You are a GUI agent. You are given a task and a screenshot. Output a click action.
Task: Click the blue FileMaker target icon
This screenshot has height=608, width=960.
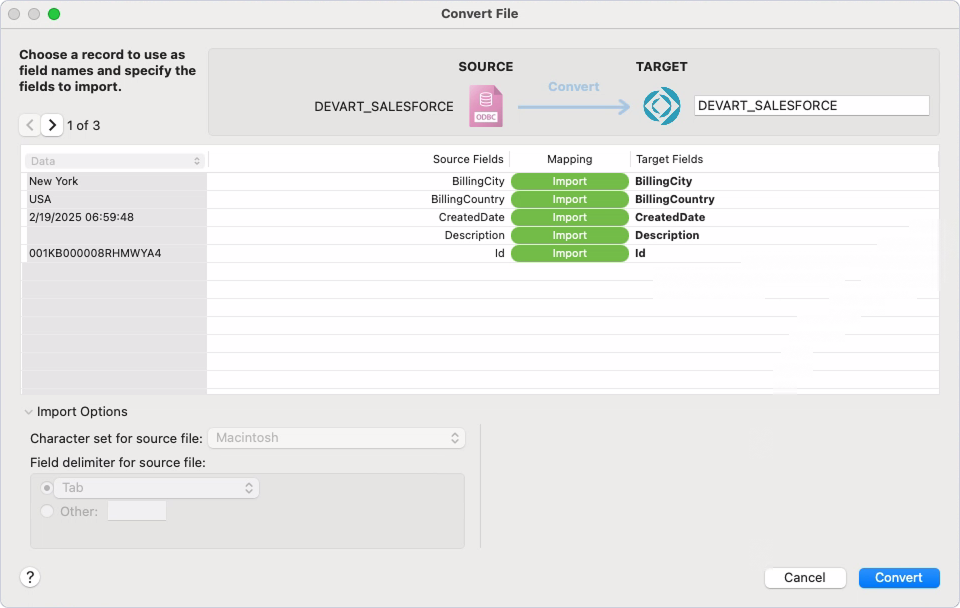coord(661,105)
